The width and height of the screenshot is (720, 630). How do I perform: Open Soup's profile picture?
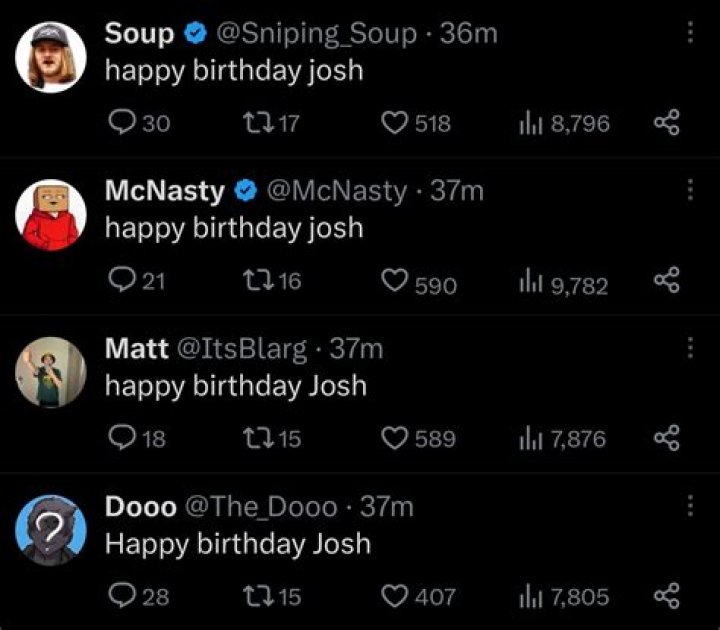(52, 57)
